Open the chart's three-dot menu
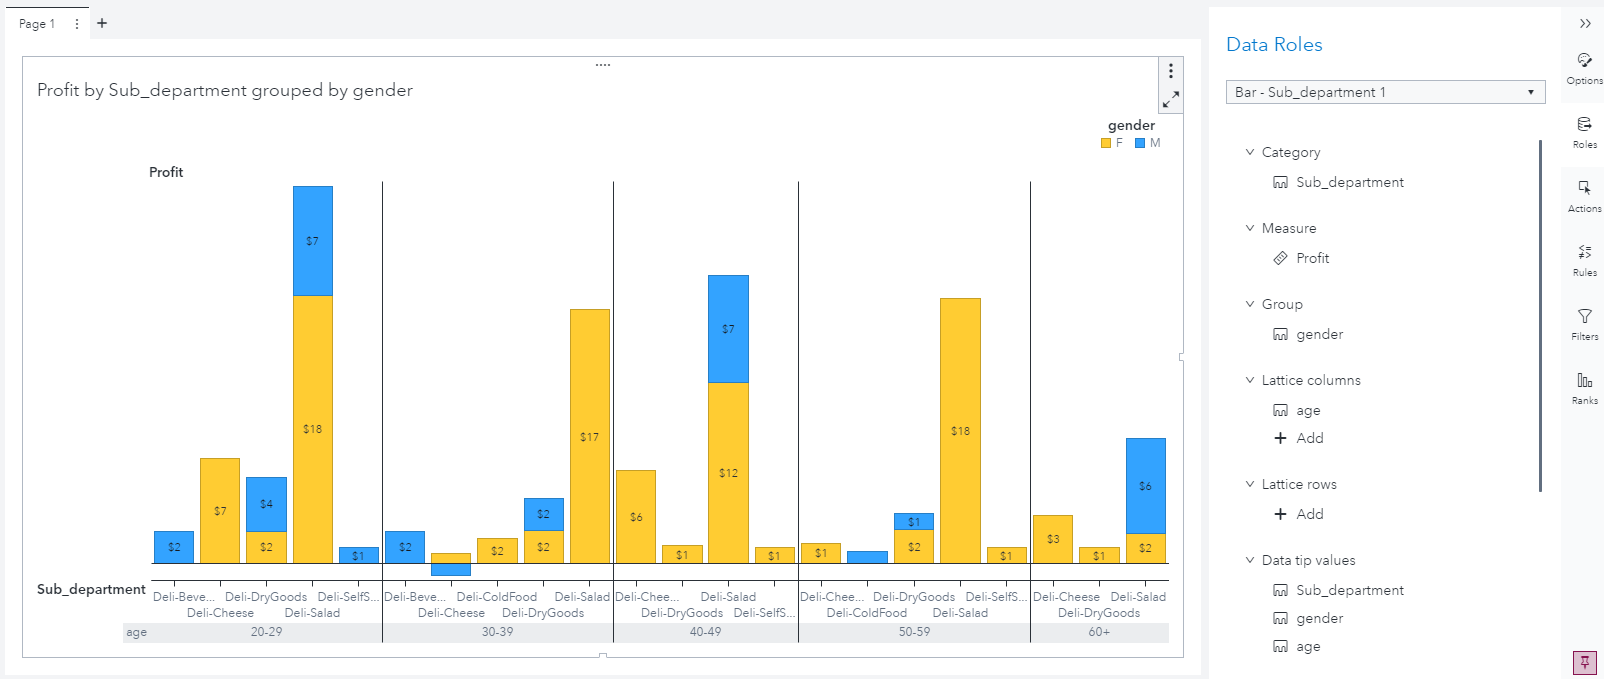1604x679 pixels. (1171, 70)
